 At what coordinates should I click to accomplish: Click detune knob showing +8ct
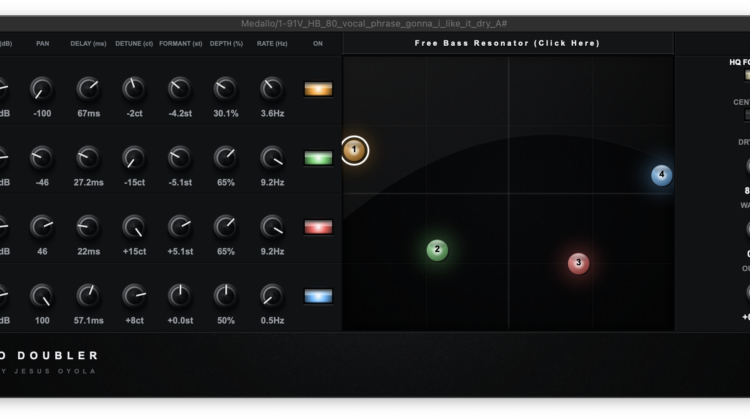[x=134, y=296]
